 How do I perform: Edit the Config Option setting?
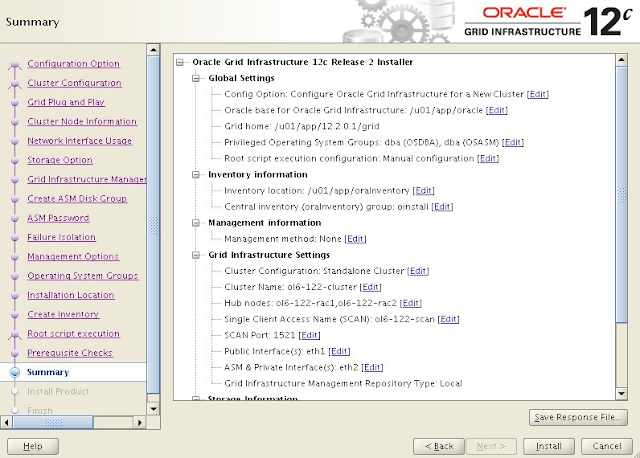pyautogui.click(x=538, y=94)
